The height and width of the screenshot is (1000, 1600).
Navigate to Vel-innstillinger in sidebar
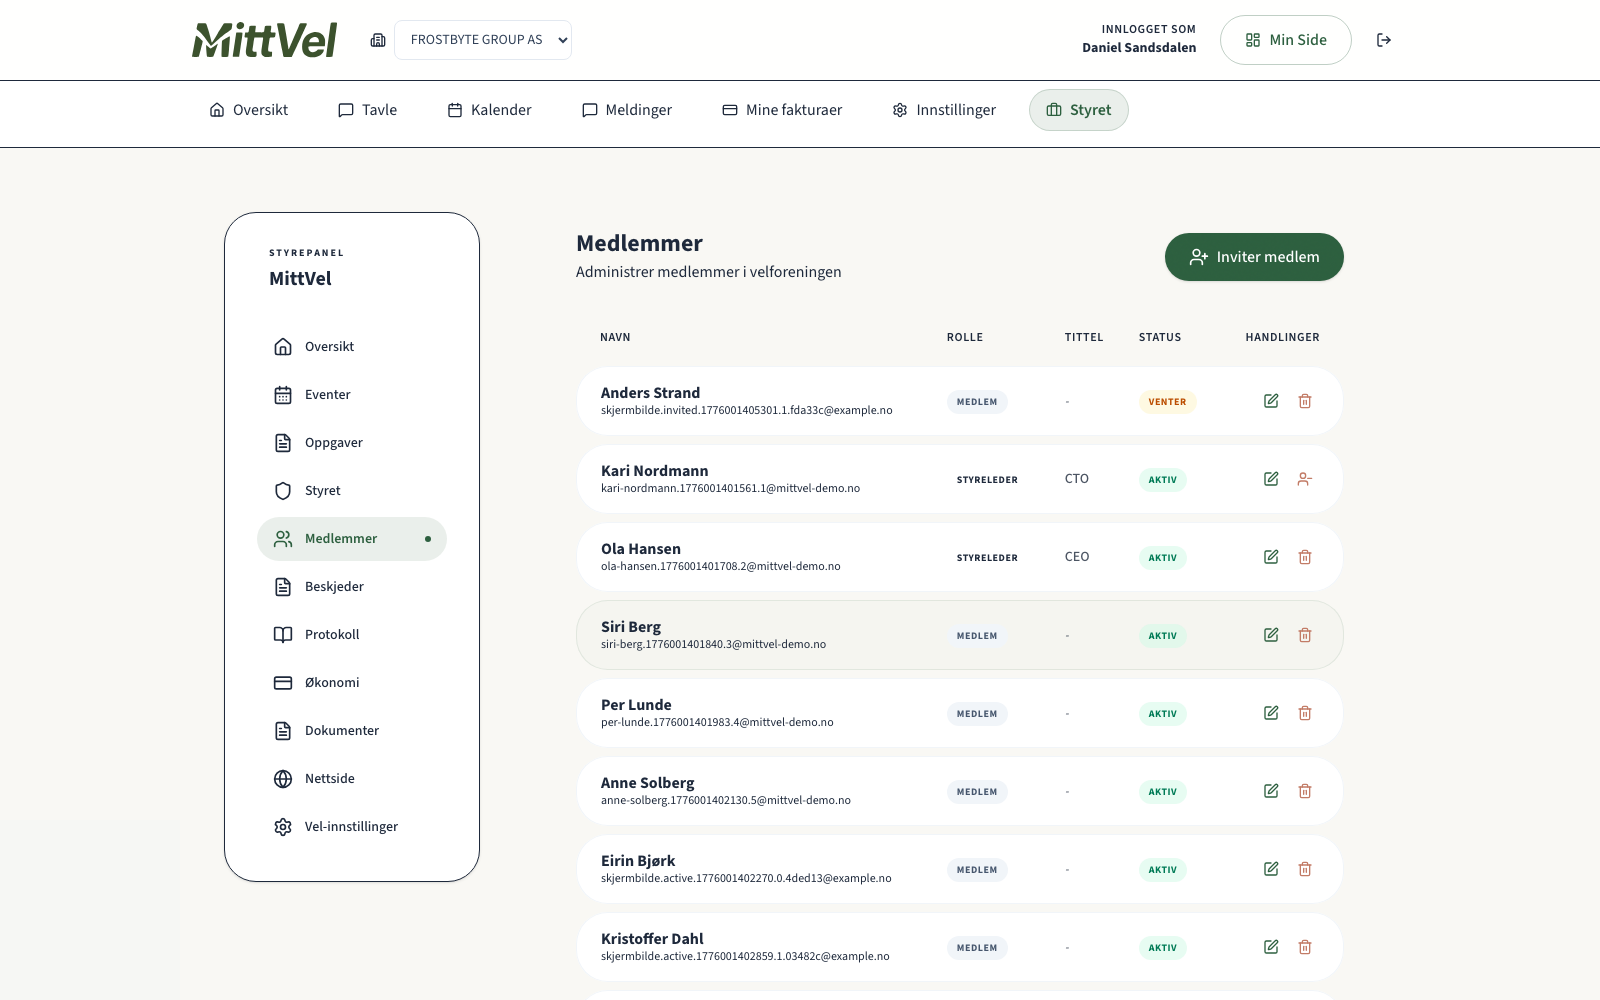coord(351,827)
